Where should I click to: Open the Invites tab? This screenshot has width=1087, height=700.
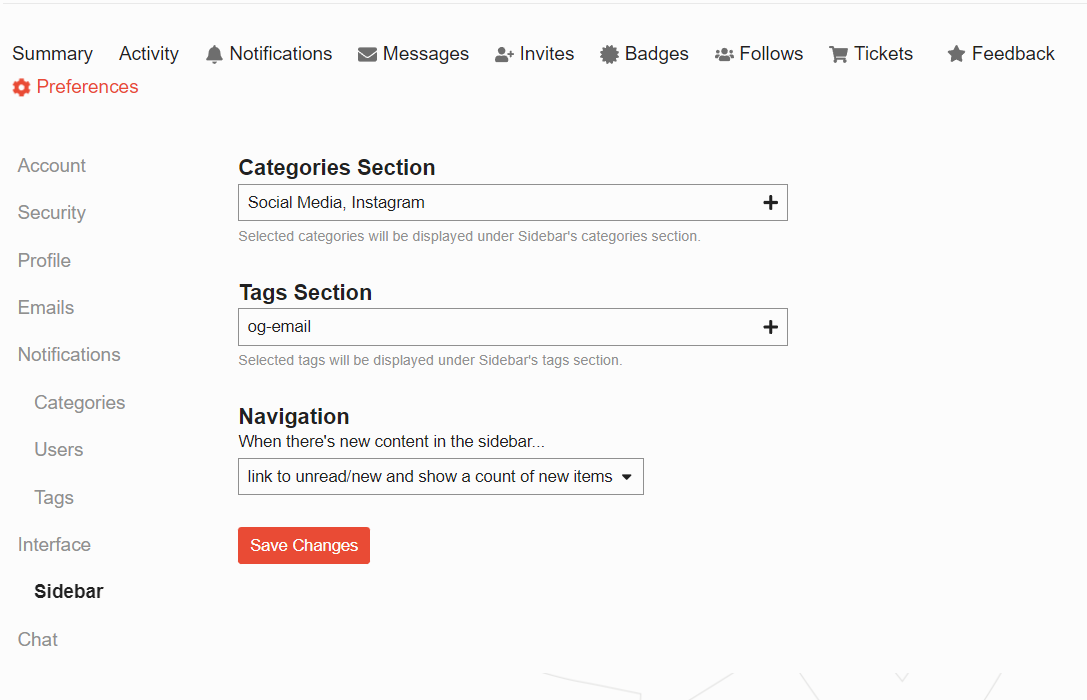pos(534,53)
